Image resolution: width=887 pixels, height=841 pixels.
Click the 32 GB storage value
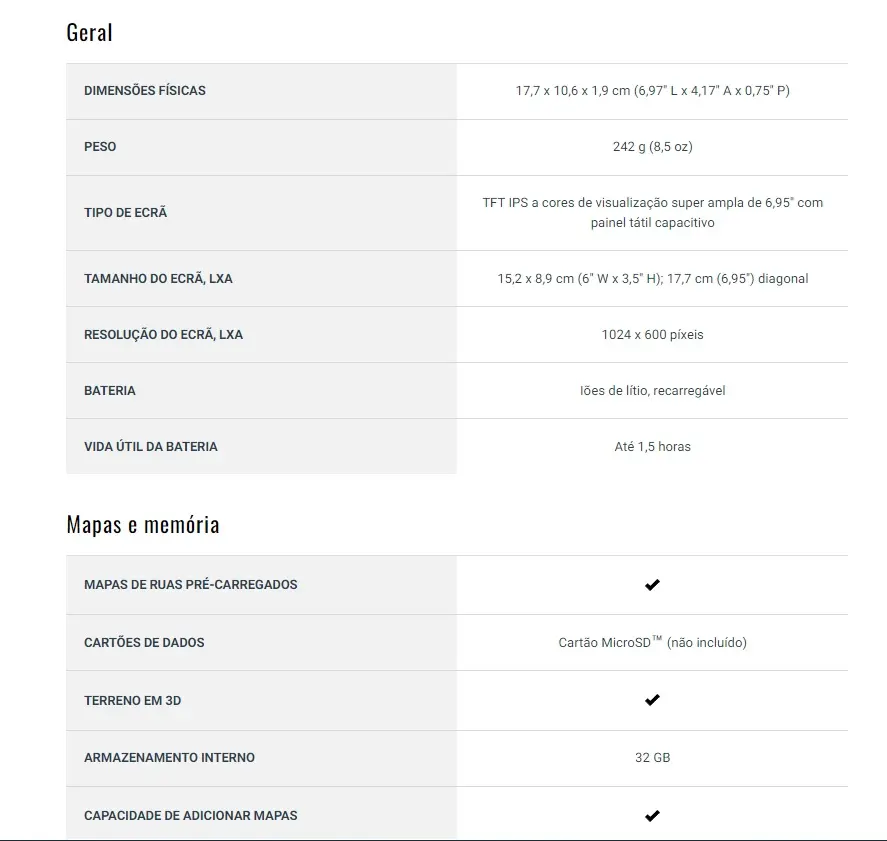652,757
